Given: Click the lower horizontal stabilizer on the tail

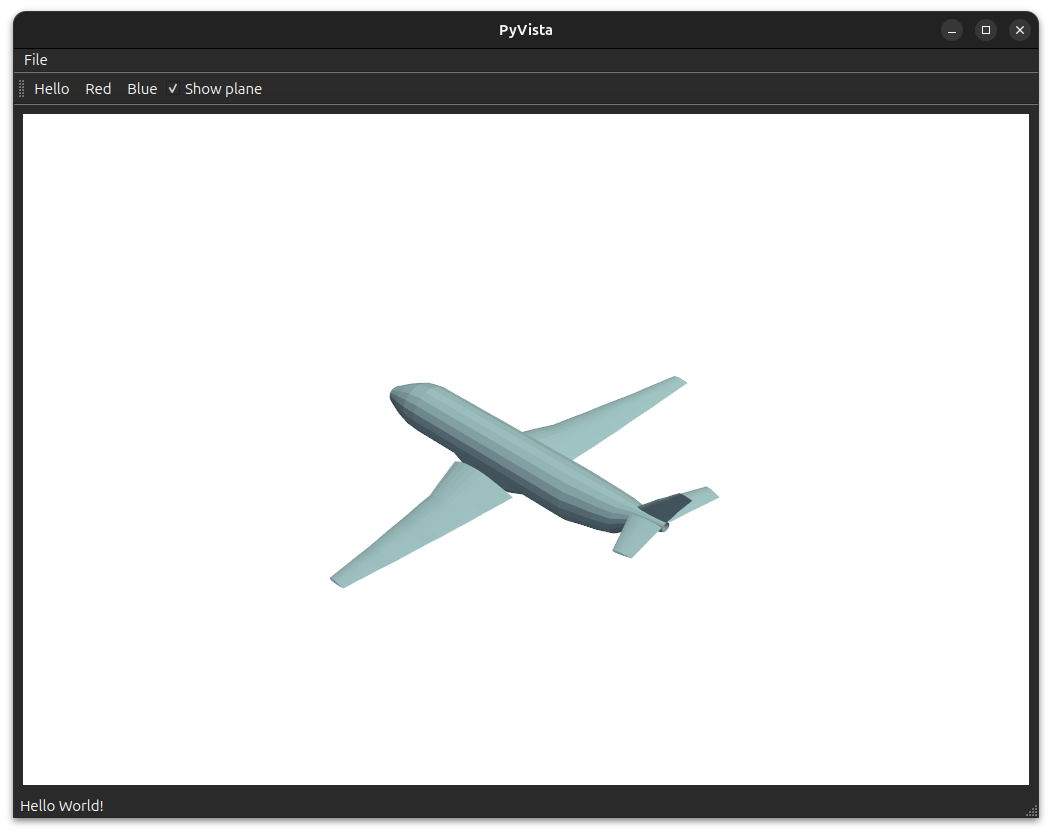Looking at the screenshot, I should coord(636,538).
